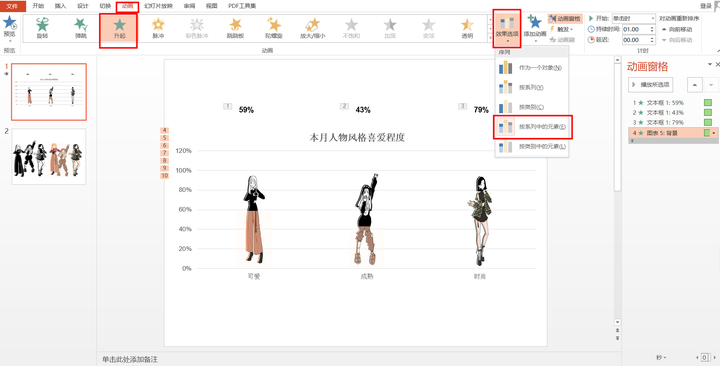Select animation item 文本框 1: 79%

pyautogui.click(x=664, y=123)
